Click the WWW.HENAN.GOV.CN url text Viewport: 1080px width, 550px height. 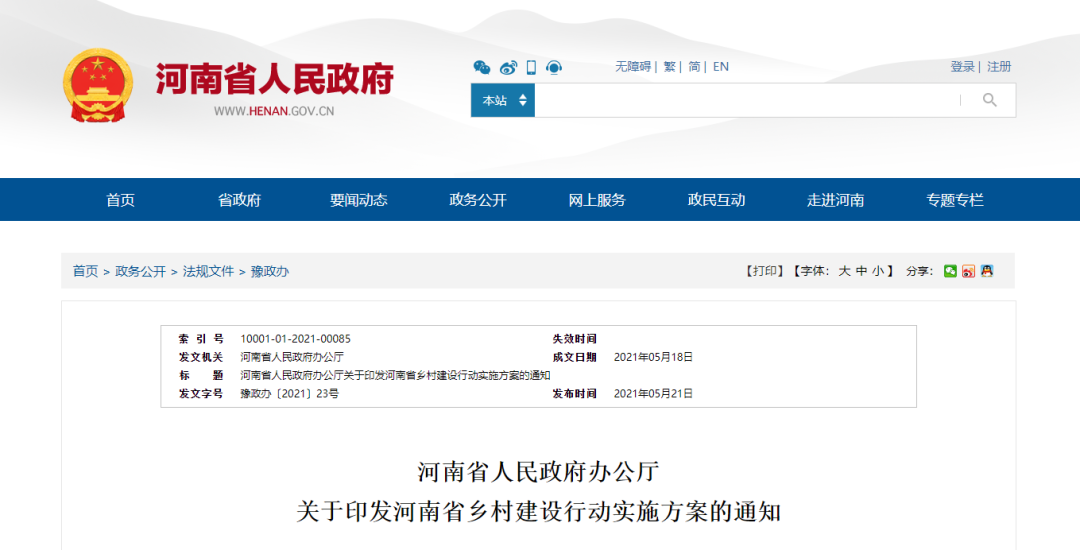tap(273, 111)
